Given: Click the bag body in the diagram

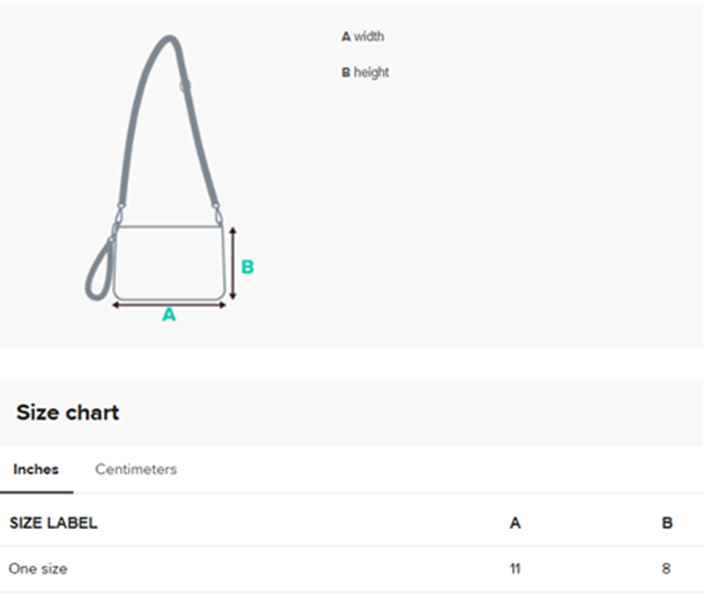Looking at the screenshot, I should 168,262.
